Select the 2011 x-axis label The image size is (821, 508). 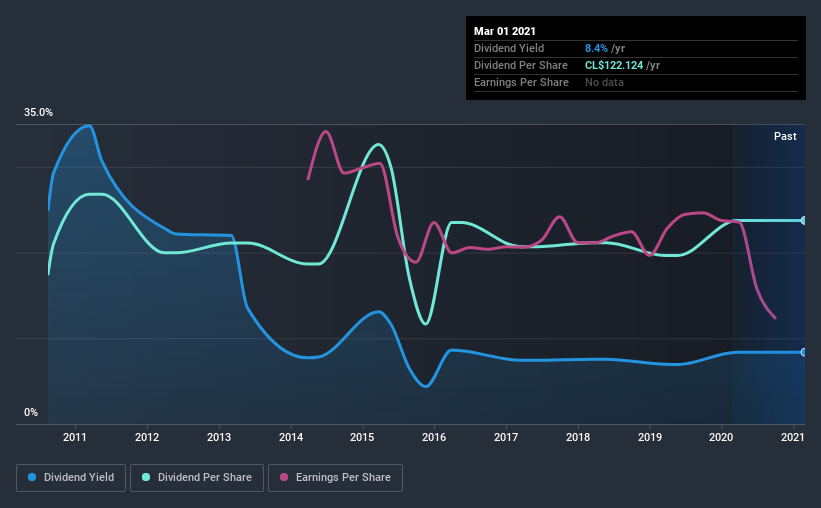coord(75,437)
